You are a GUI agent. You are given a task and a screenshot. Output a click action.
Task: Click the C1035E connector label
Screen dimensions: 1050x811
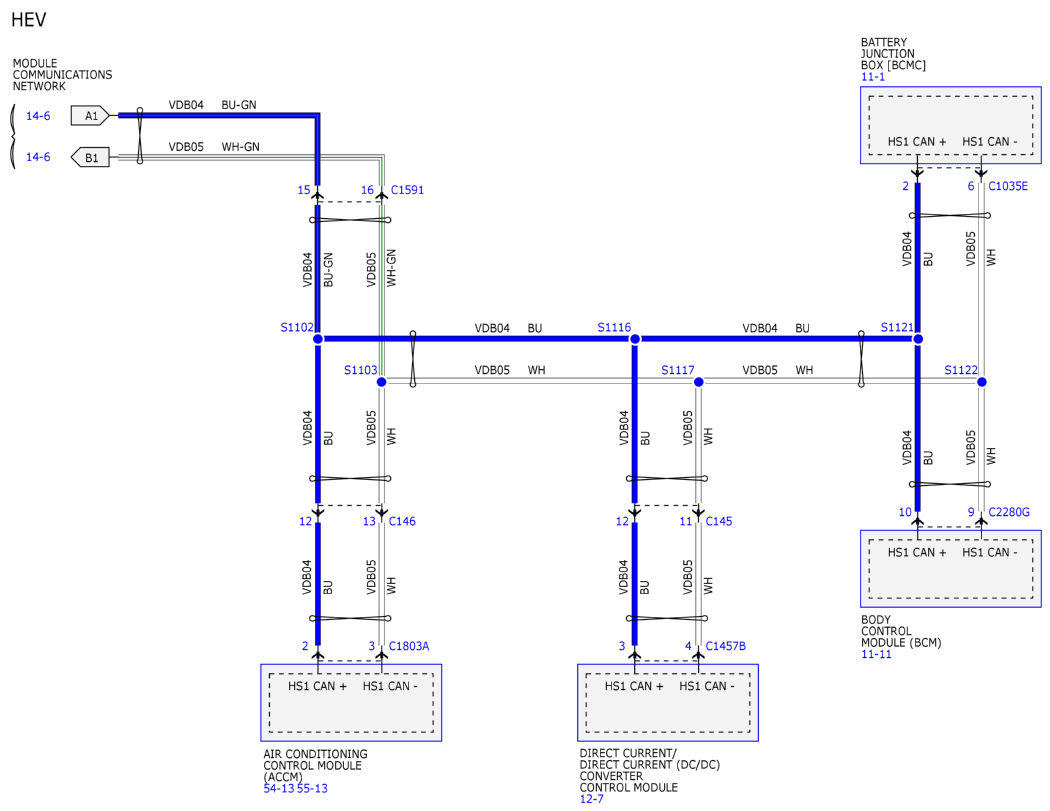click(1007, 186)
